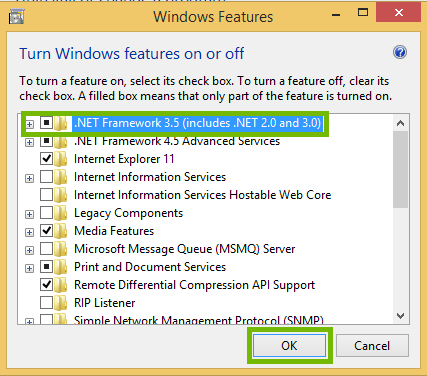Click the scrollbar down arrow
This screenshot has width=427, height=376.
(x=400, y=315)
